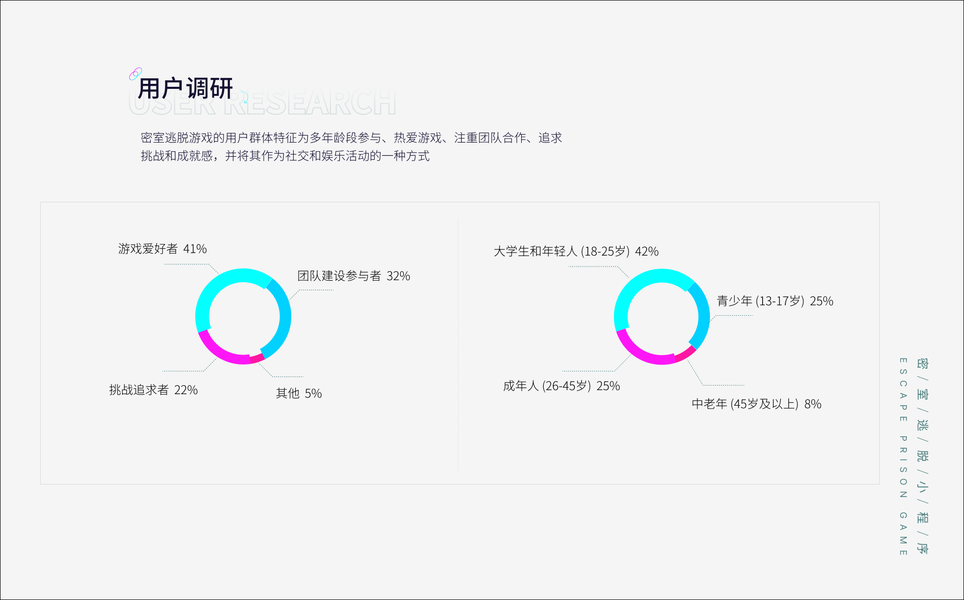Image resolution: width=964 pixels, height=600 pixels.
Task: Select the 其他 5% label
Action: click(298, 394)
